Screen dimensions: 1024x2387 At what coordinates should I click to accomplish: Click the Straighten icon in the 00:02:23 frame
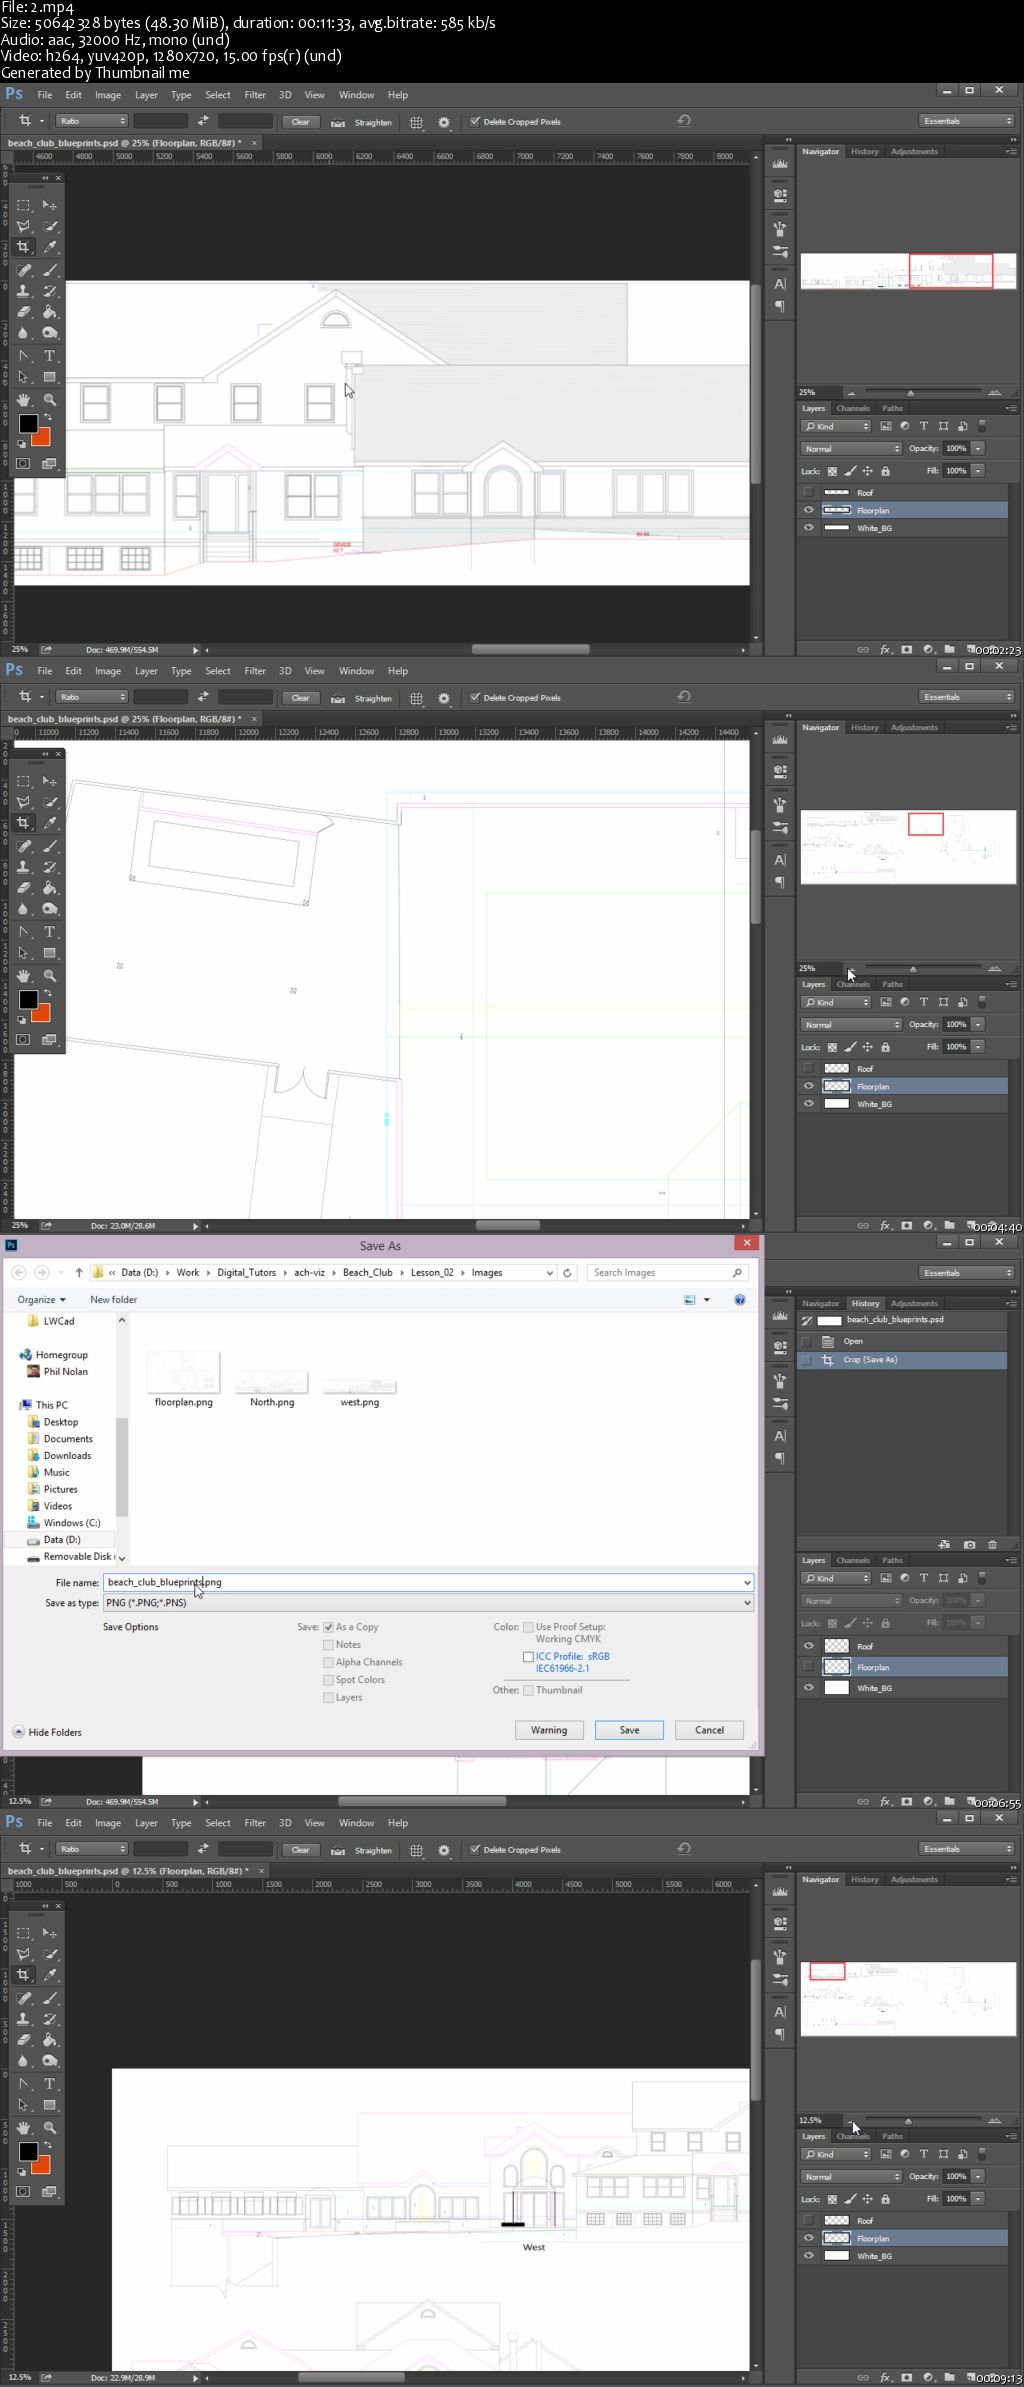click(338, 122)
